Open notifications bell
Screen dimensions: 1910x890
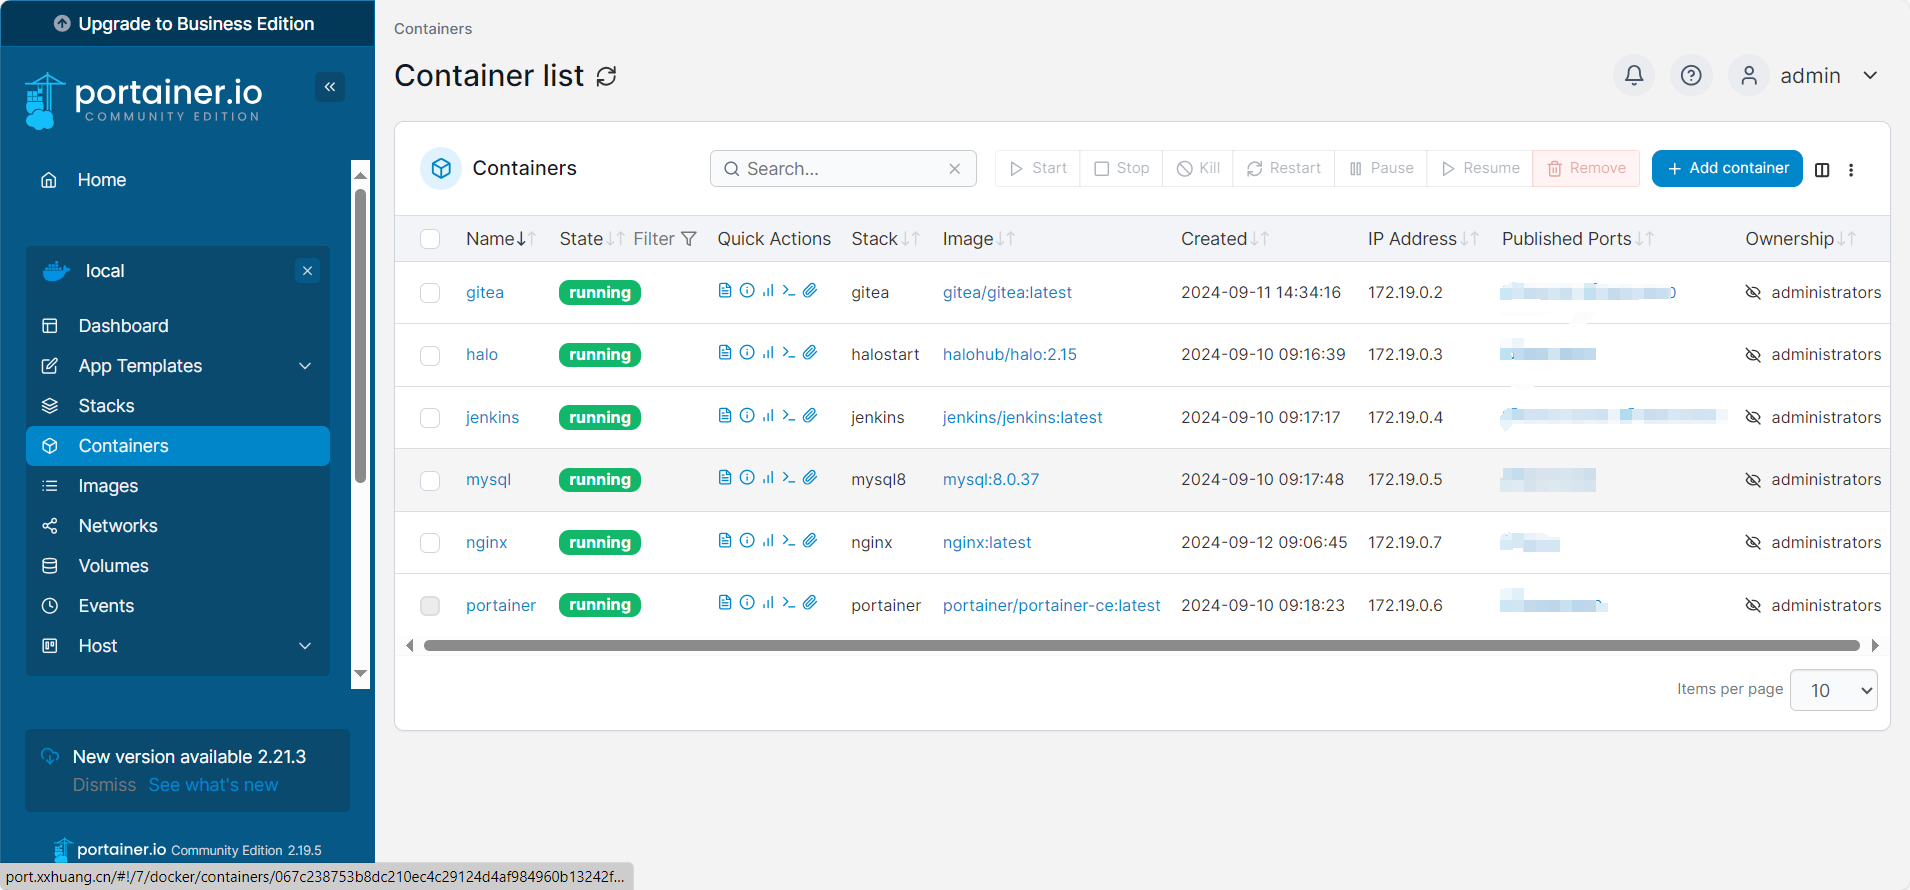point(1634,75)
